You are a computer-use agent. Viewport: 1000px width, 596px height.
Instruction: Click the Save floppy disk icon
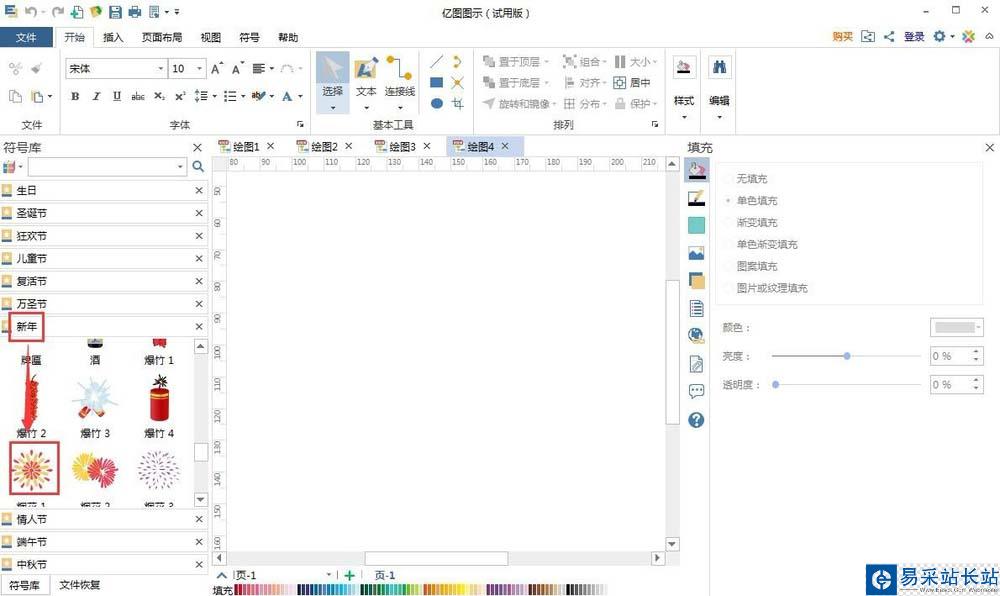(115, 12)
